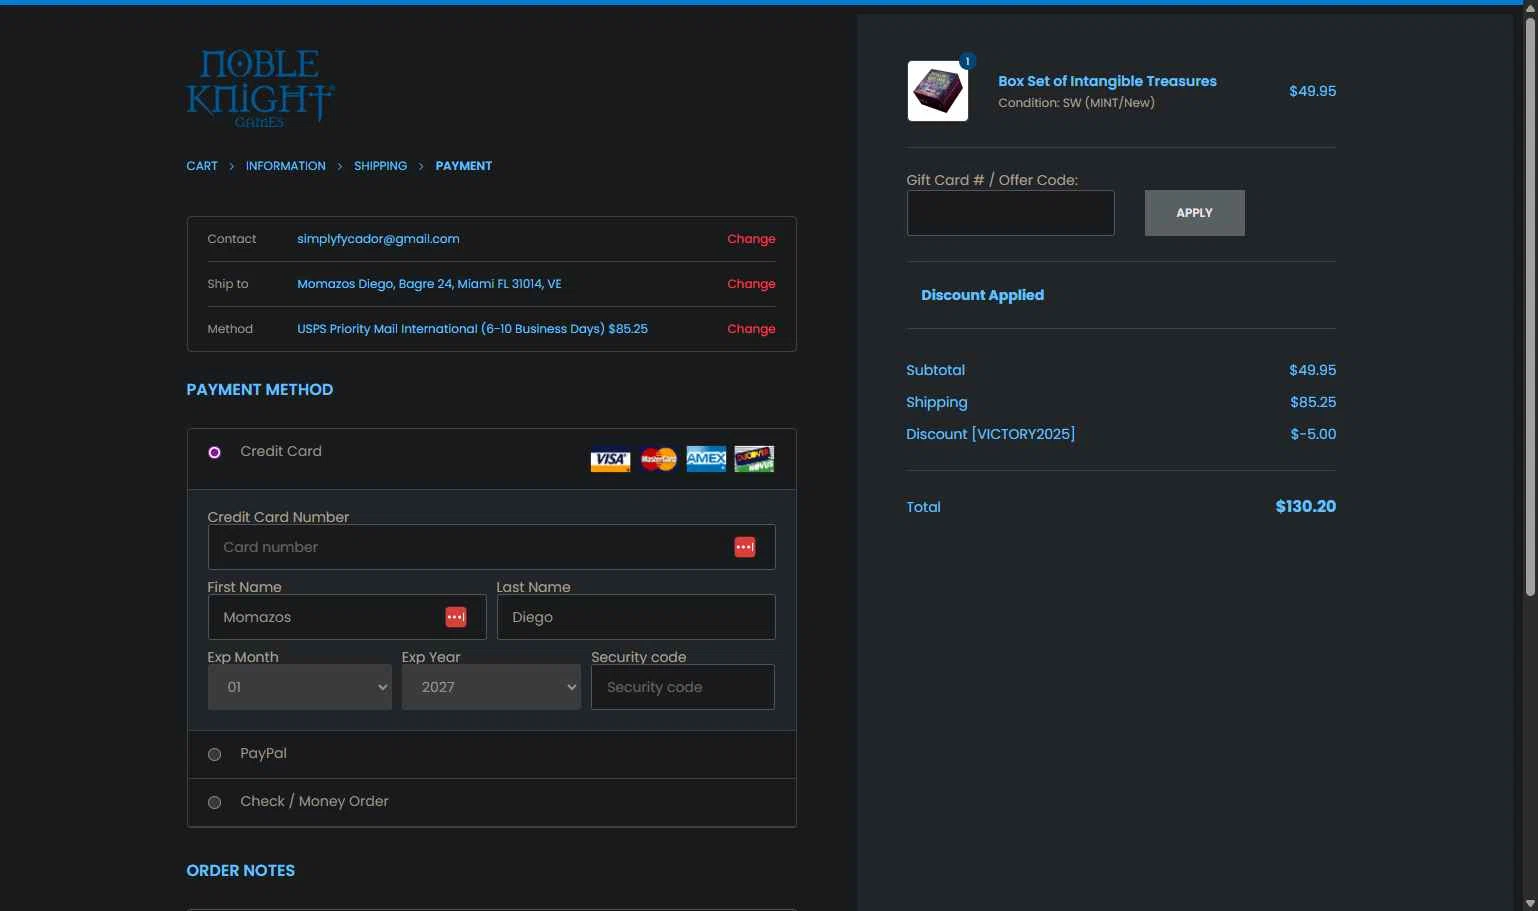Click the APPLY offer code button
Viewport: 1538px width, 911px height.
pos(1194,213)
